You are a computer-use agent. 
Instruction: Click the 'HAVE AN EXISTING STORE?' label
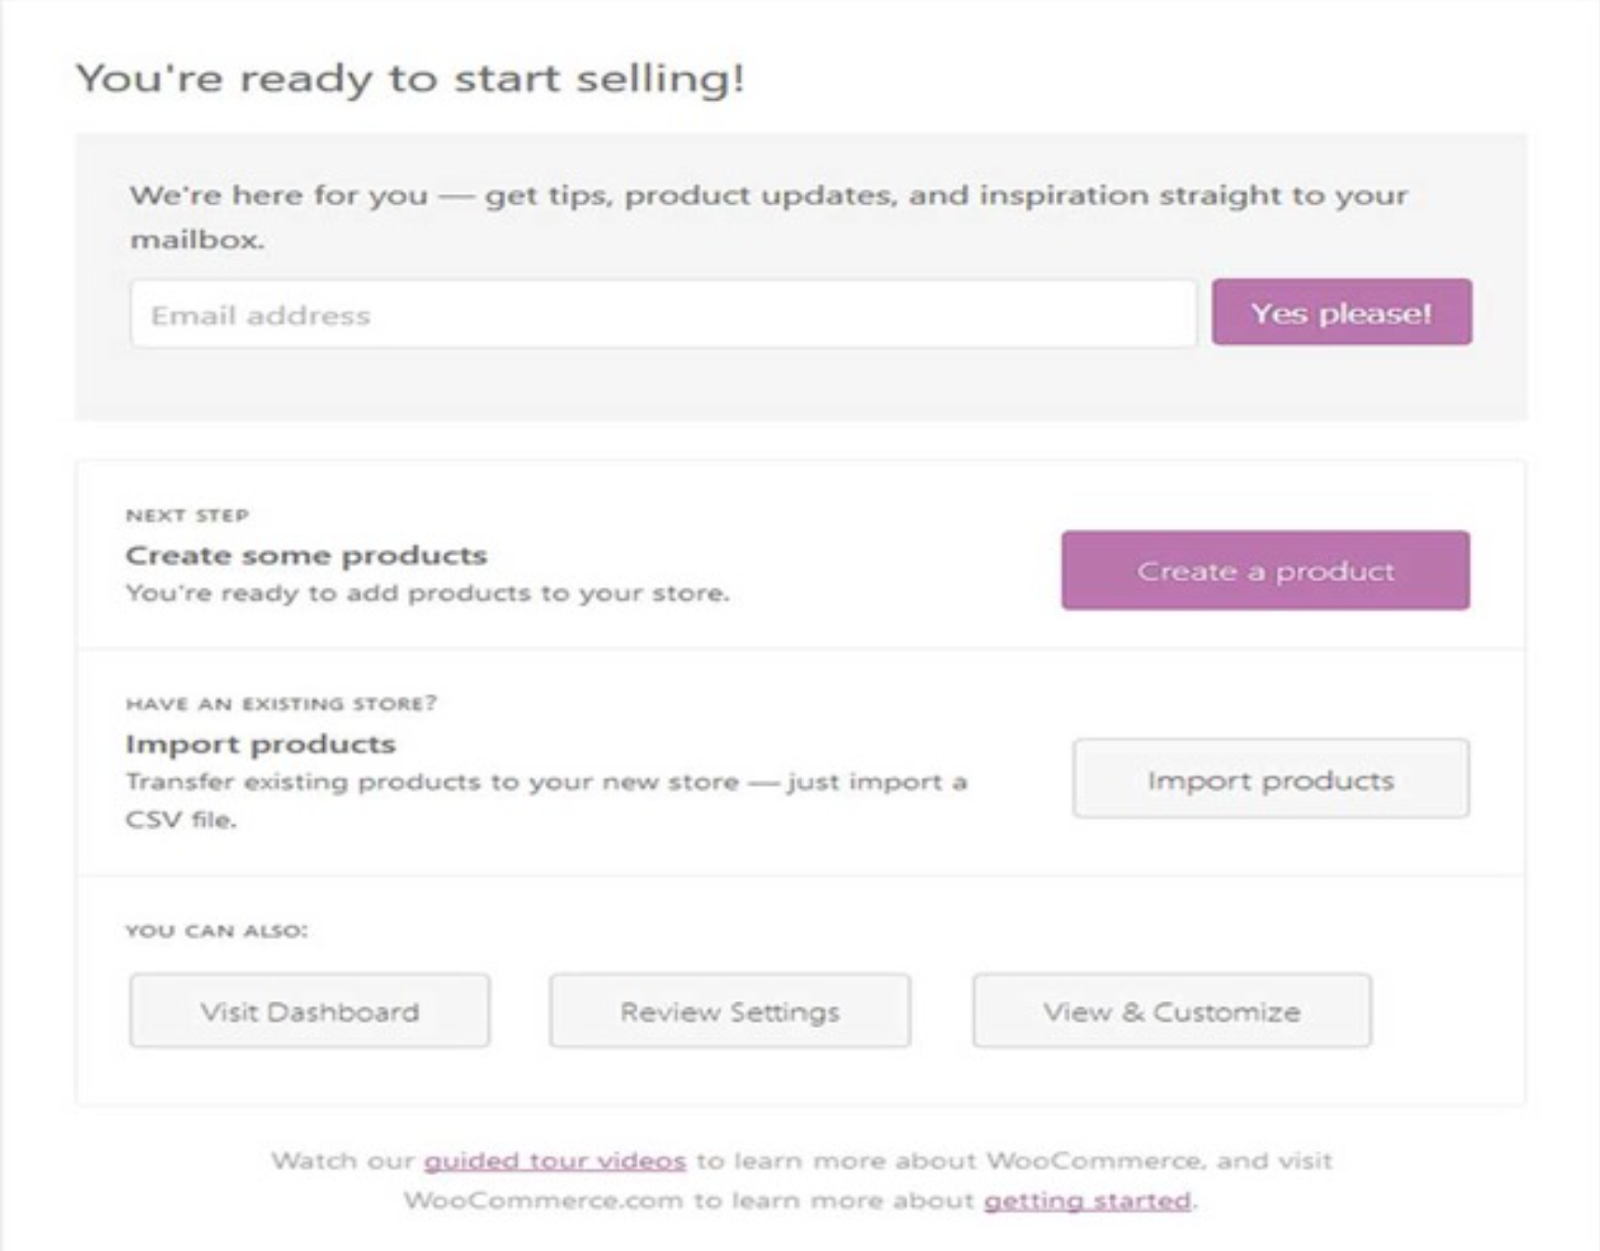[281, 704]
